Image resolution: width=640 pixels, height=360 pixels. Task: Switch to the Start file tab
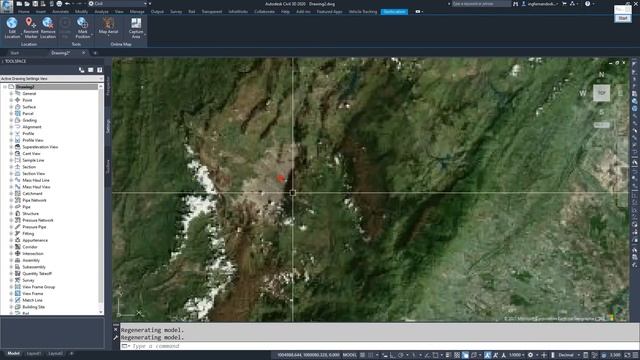click(x=15, y=53)
